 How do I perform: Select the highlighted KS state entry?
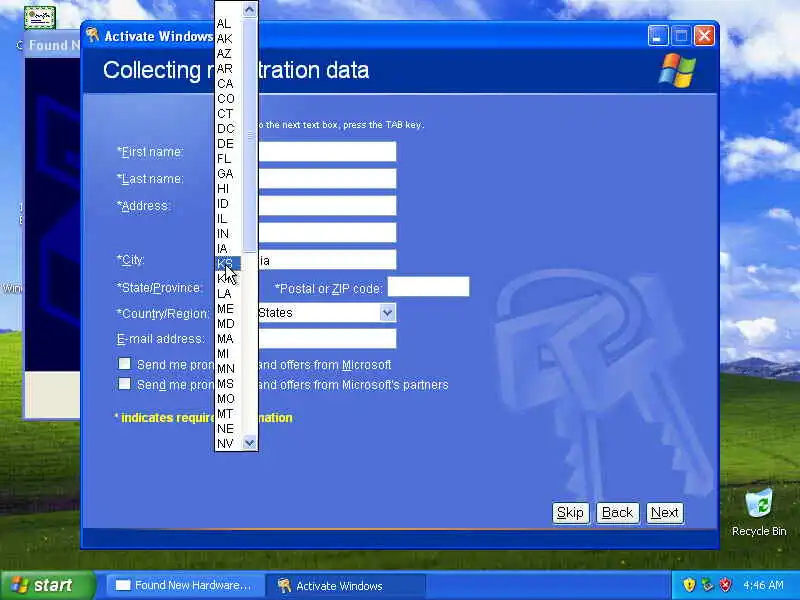click(228, 264)
